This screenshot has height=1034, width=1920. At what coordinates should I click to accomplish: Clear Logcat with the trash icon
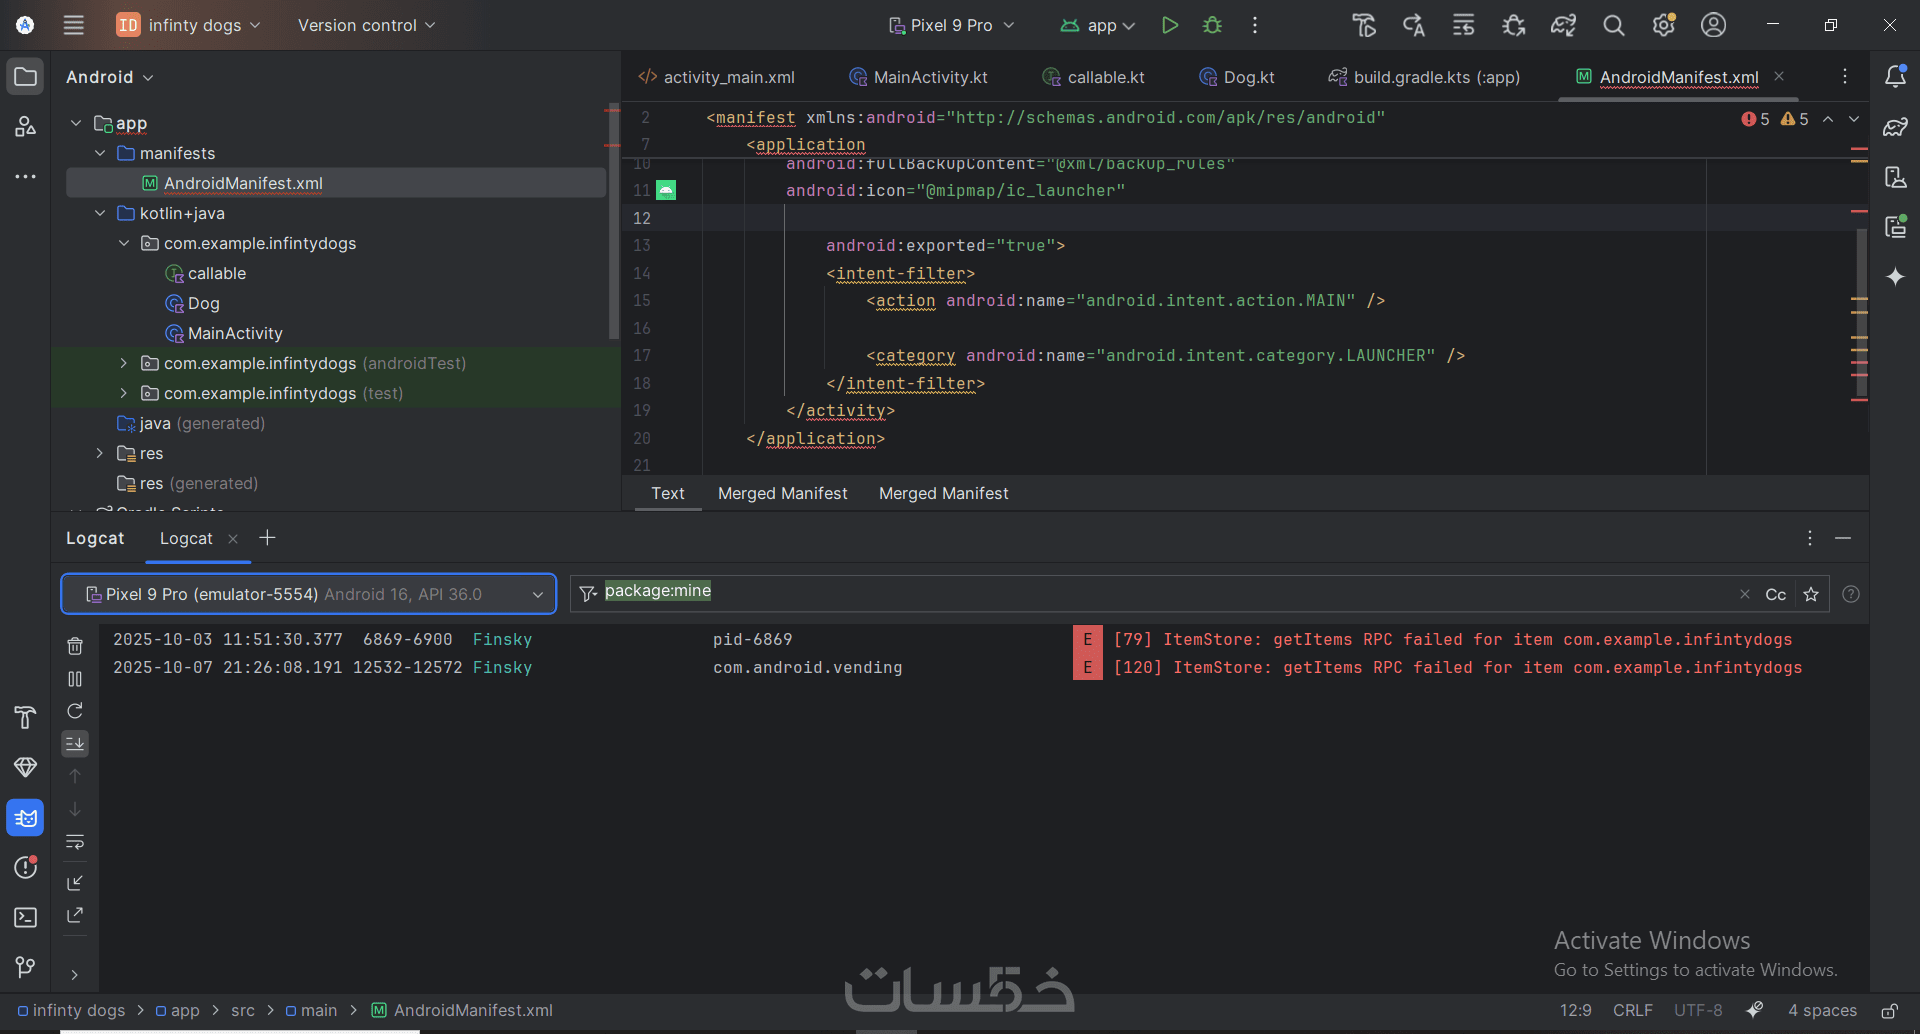pyautogui.click(x=75, y=646)
